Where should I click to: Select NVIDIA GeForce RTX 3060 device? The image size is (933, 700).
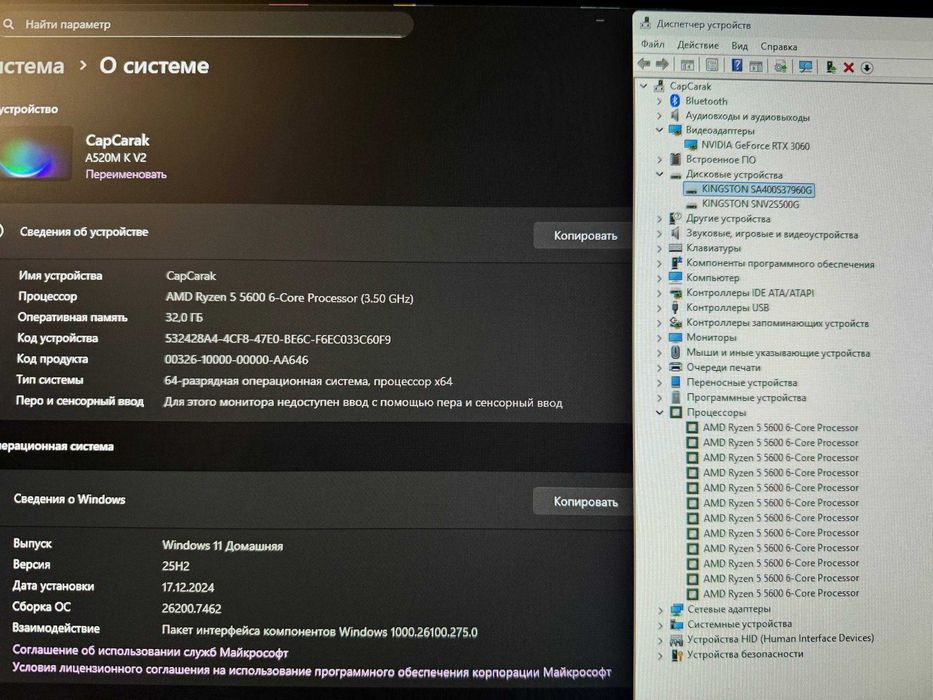[754, 145]
